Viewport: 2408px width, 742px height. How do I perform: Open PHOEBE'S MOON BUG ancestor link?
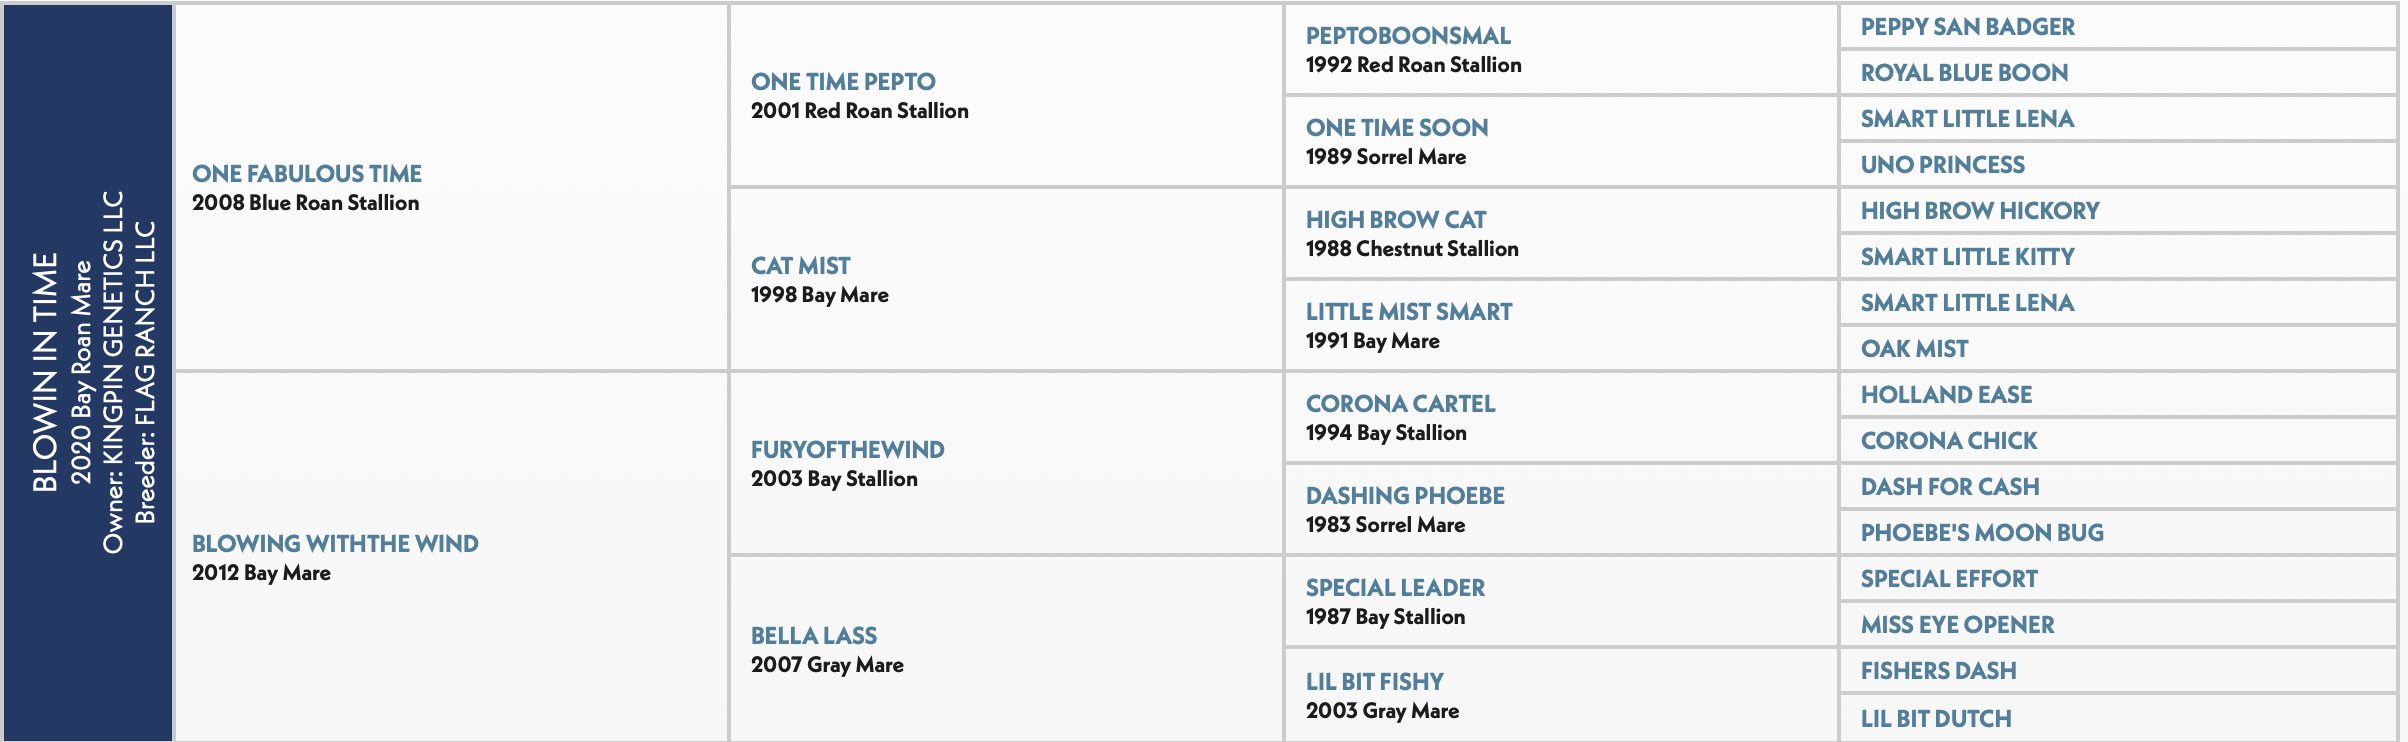(1982, 533)
